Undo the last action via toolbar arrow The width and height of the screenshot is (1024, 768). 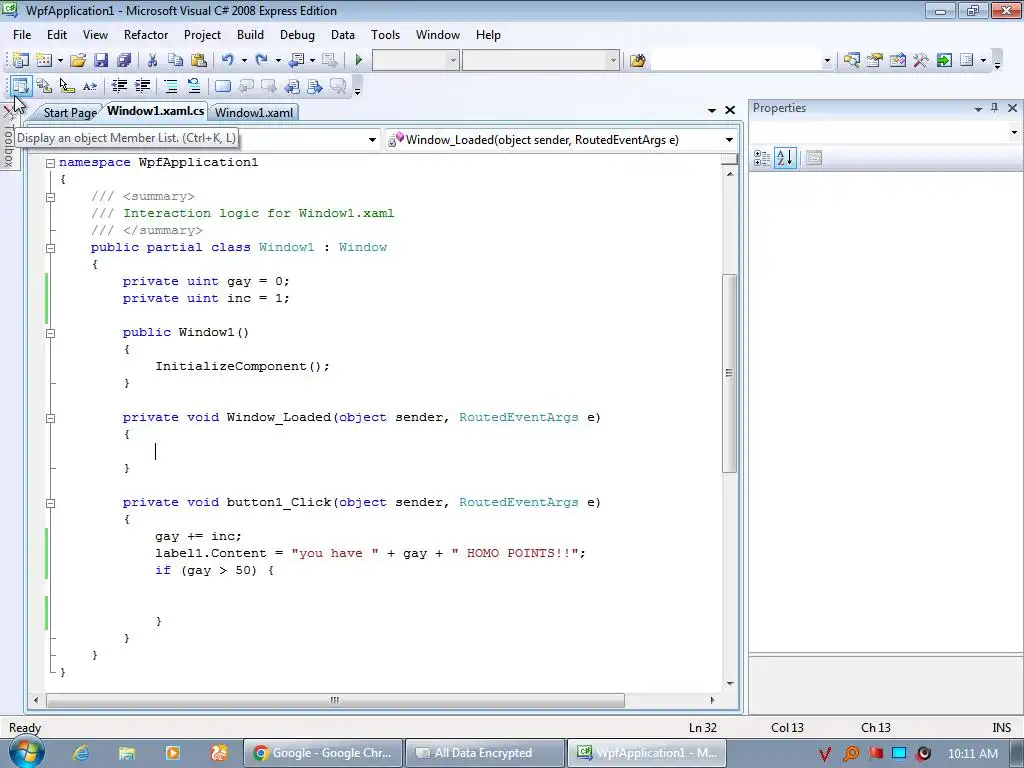(x=227, y=61)
